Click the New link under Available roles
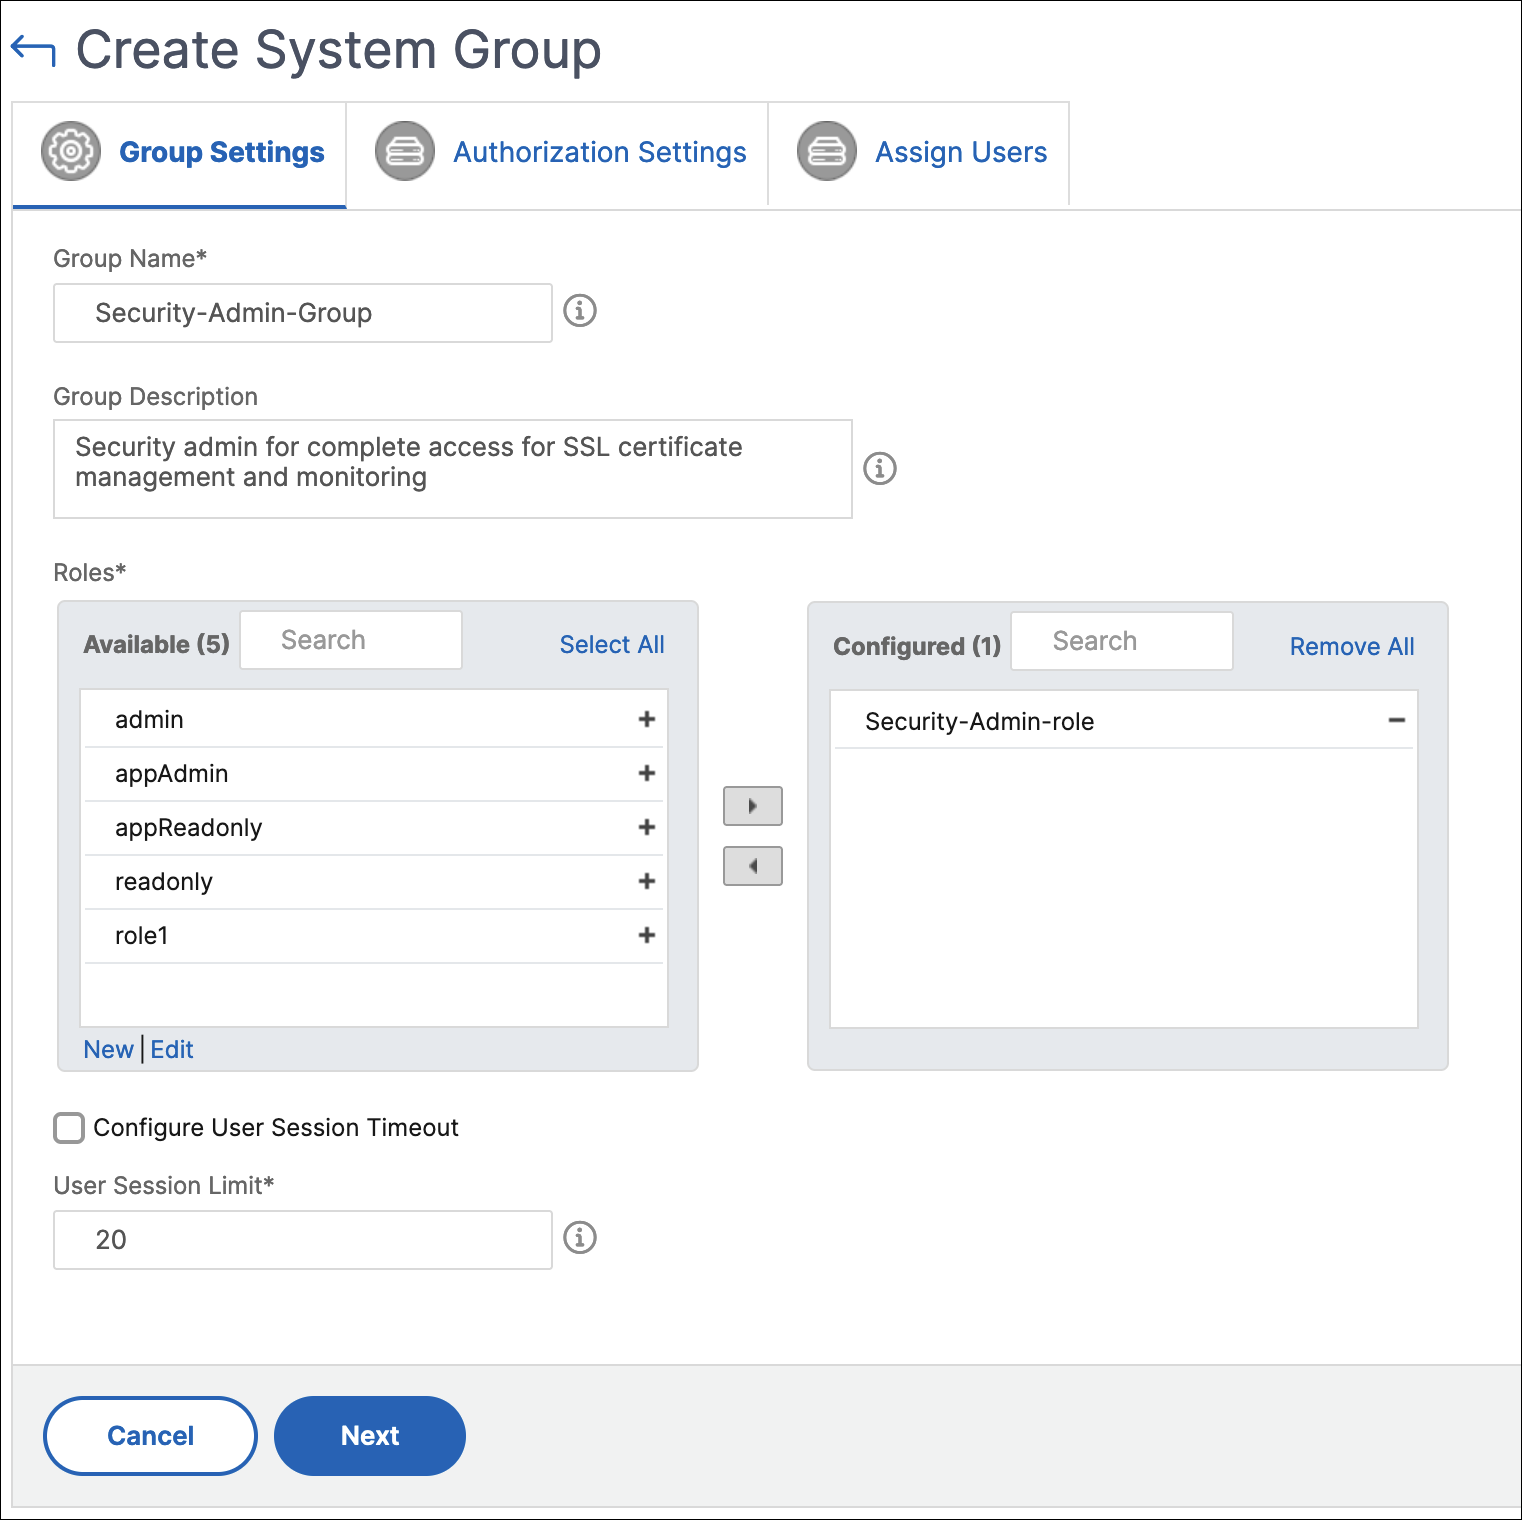Image resolution: width=1522 pixels, height=1520 pixels. coord(108,1050)
